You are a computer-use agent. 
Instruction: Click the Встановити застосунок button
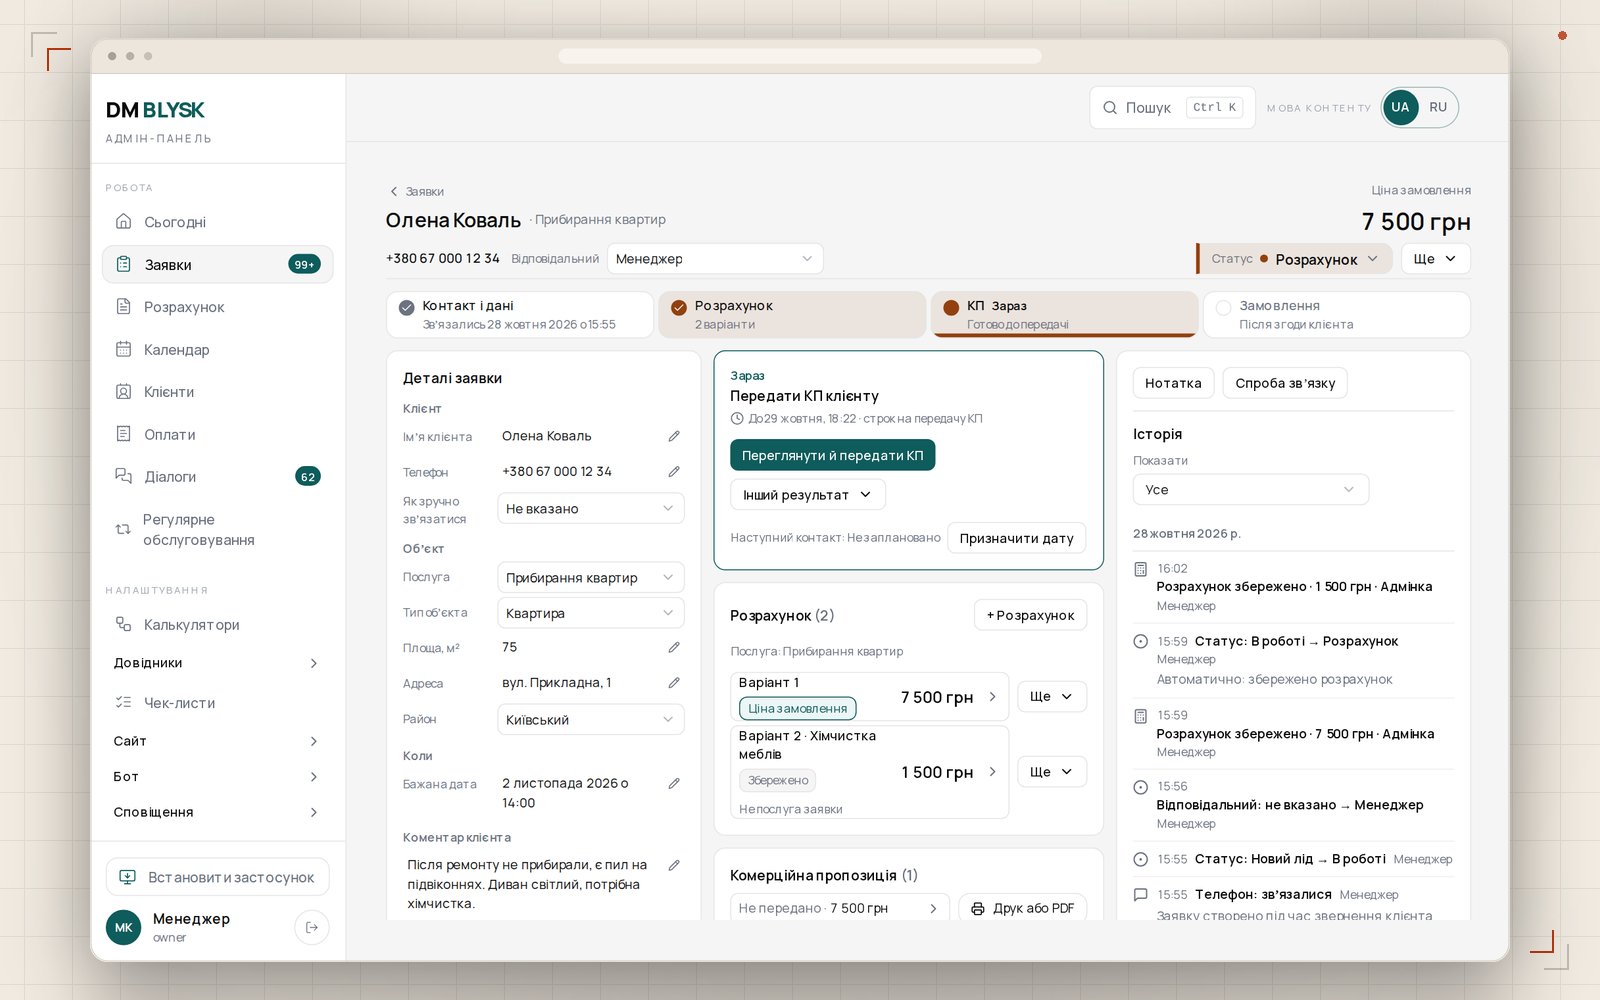pos(218,877)
